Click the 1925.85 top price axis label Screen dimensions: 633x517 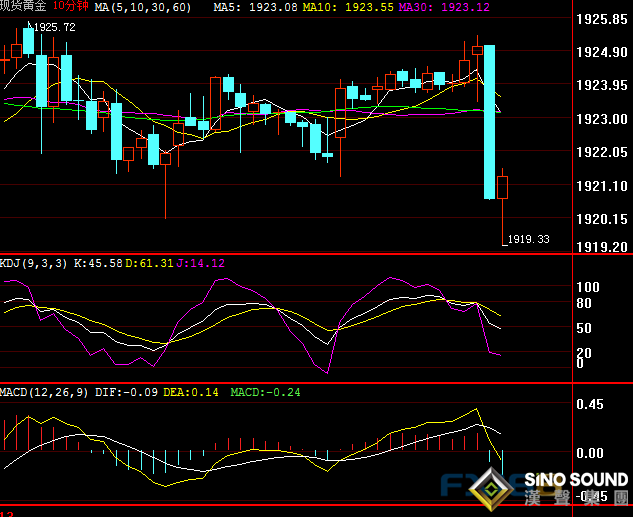point(602,19)
